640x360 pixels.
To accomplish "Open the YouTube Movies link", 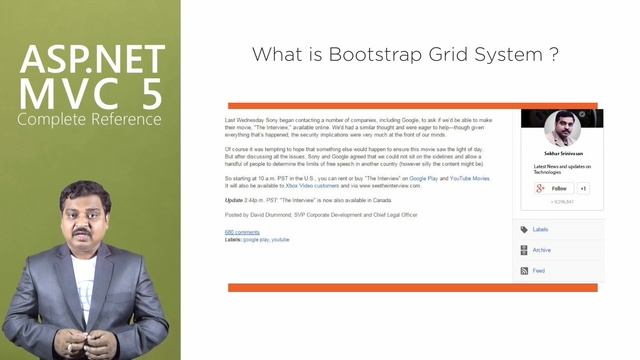I will [469, 178].
